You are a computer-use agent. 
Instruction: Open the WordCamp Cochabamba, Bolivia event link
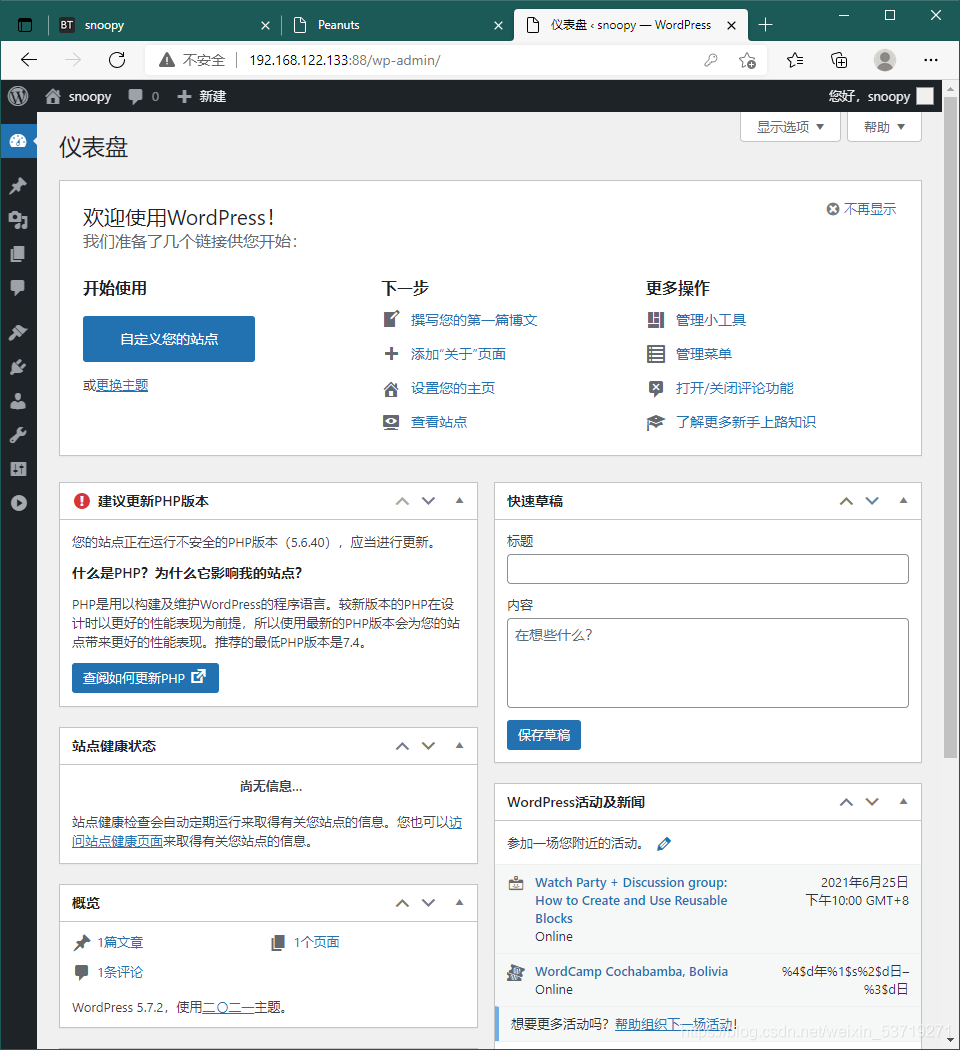631,972
